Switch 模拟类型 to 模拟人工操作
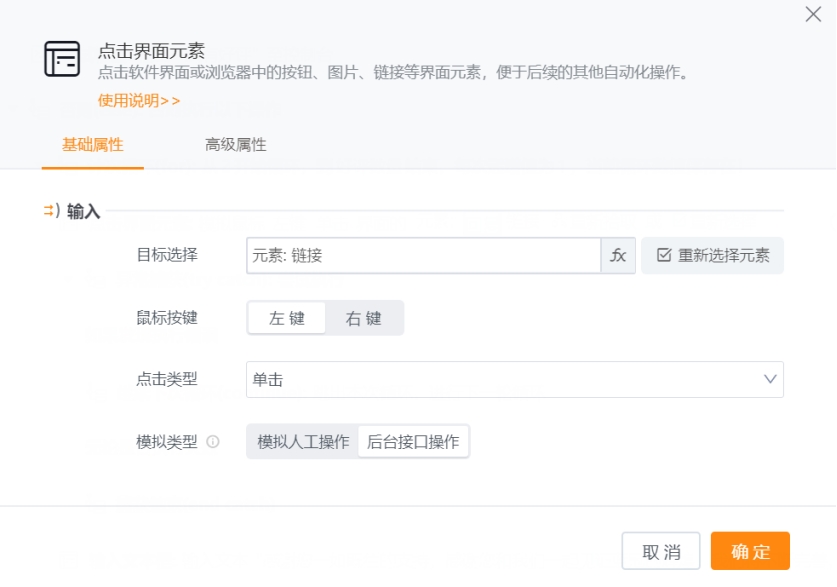837x587 pixels. [305, 442]
